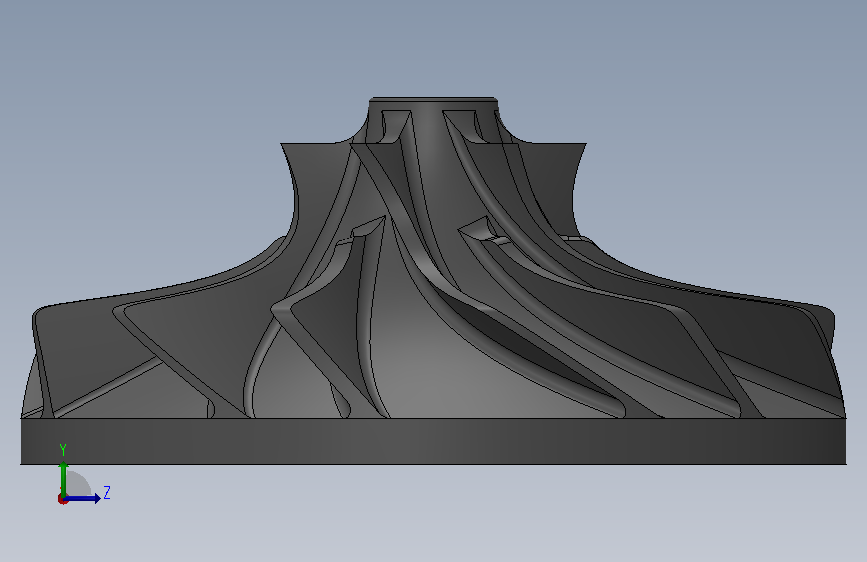Click the red origin point of triad
This screenshot has width=867, height=562.
point(62,499)
